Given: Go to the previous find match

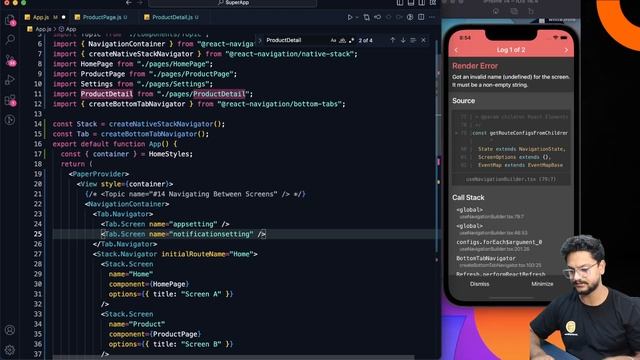Looking at the screenshot, I should click(x=392, y=40).
